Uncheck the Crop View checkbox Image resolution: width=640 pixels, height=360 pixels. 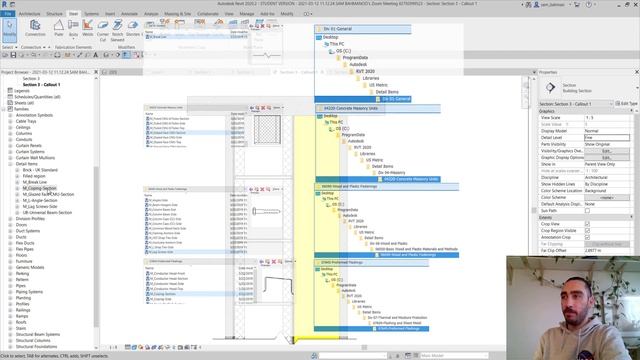pos(587,224)
